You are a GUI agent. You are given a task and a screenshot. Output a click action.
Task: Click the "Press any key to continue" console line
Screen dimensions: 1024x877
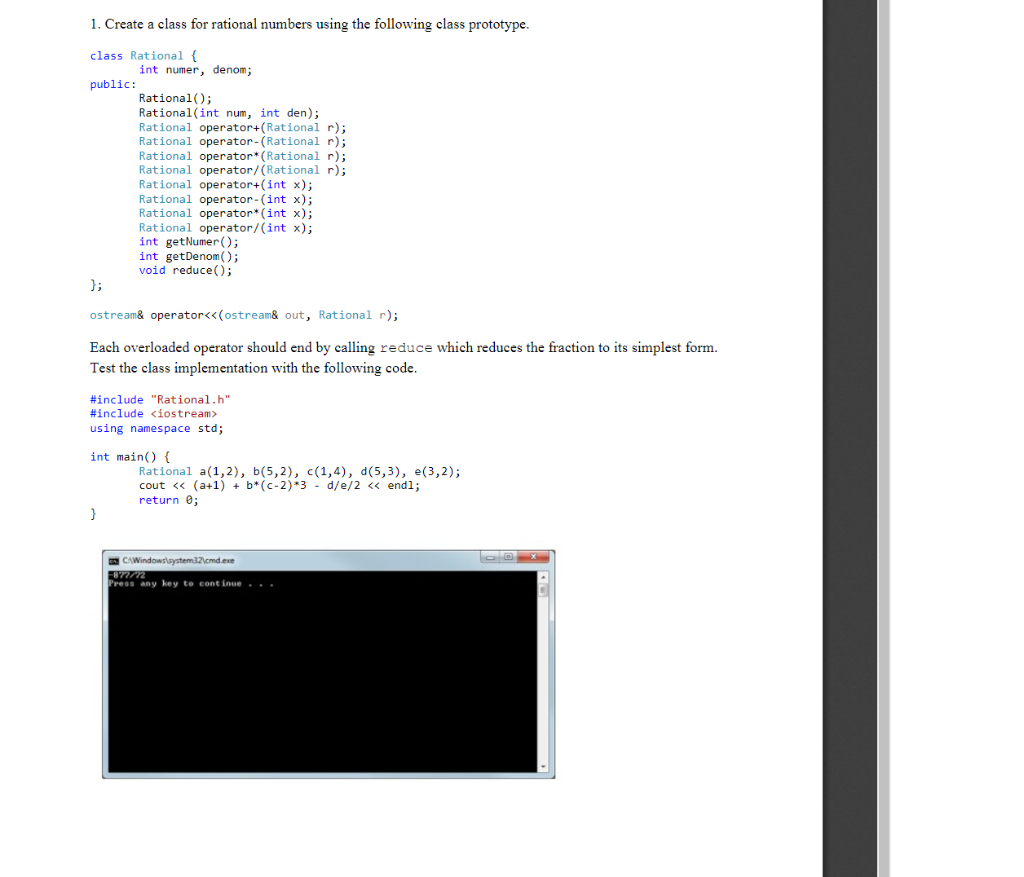(191, 584)
